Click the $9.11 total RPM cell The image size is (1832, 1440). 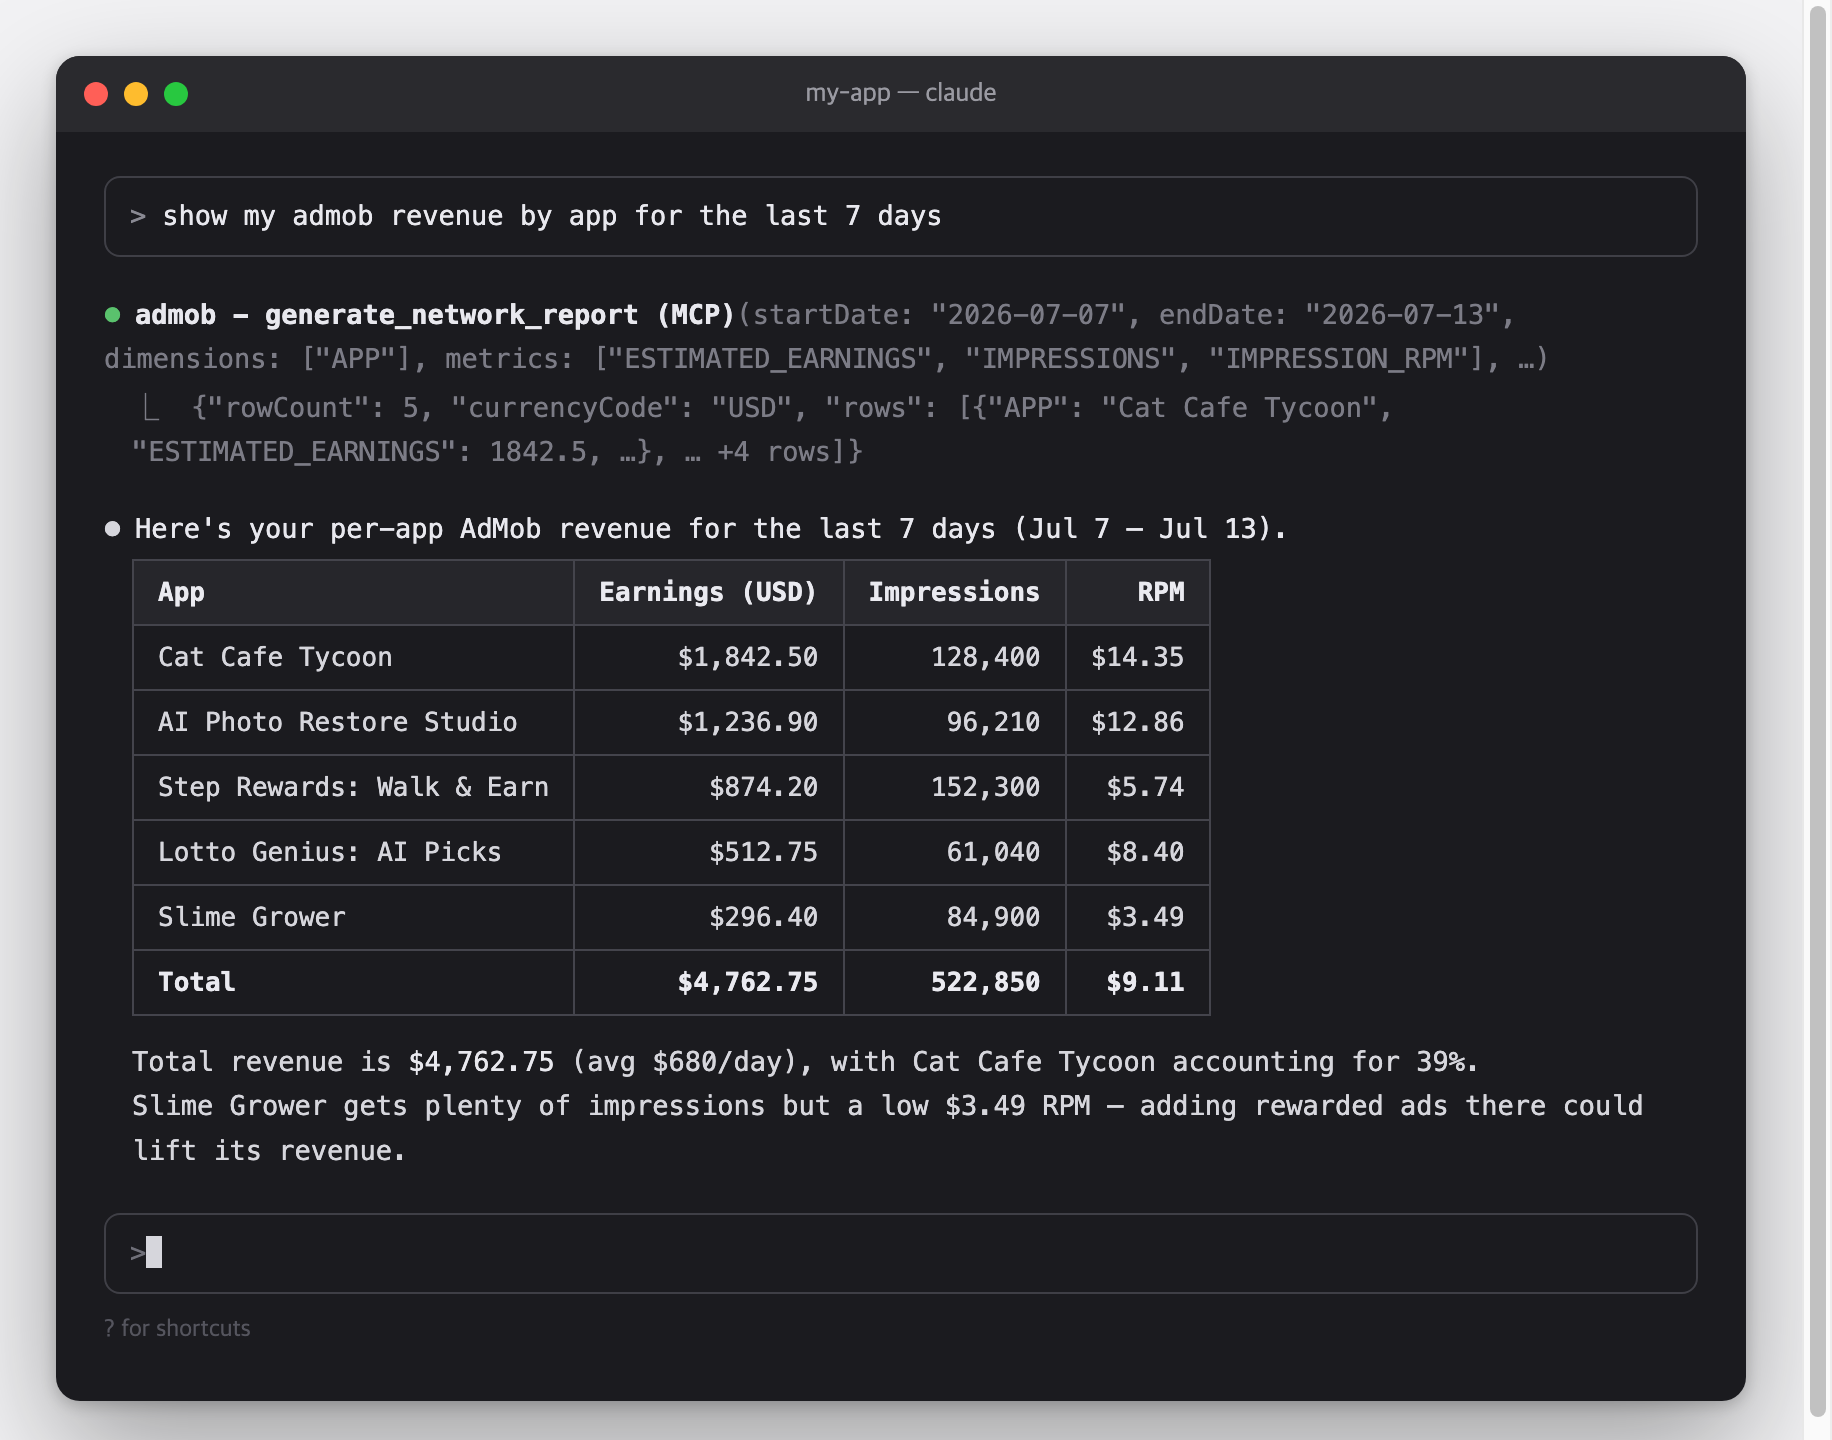[x=1138, y=982]
